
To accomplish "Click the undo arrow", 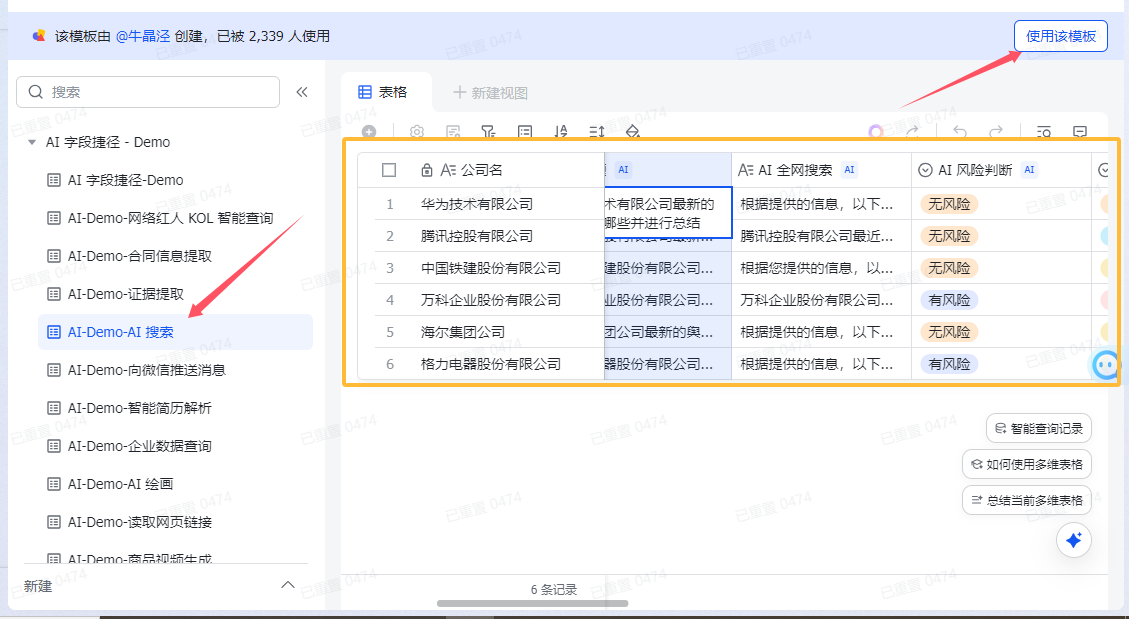I will [x=960, y=132].
